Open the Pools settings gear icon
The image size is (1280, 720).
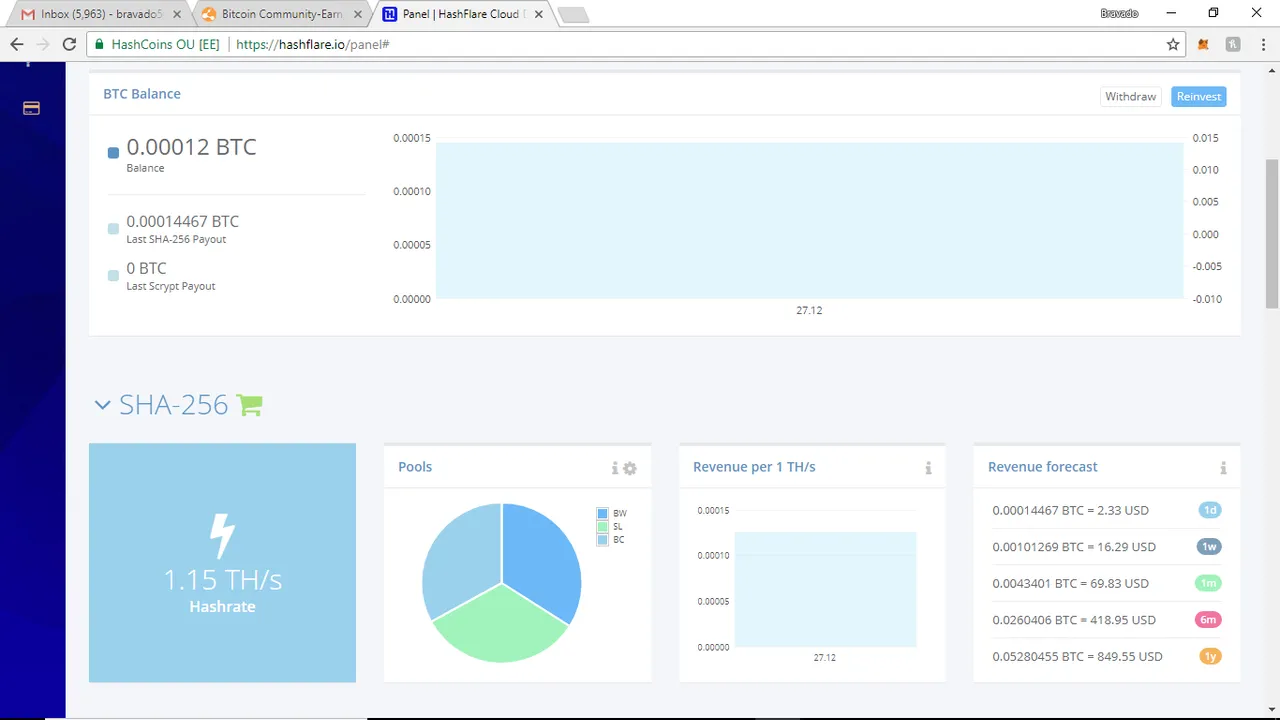point(630,468)
